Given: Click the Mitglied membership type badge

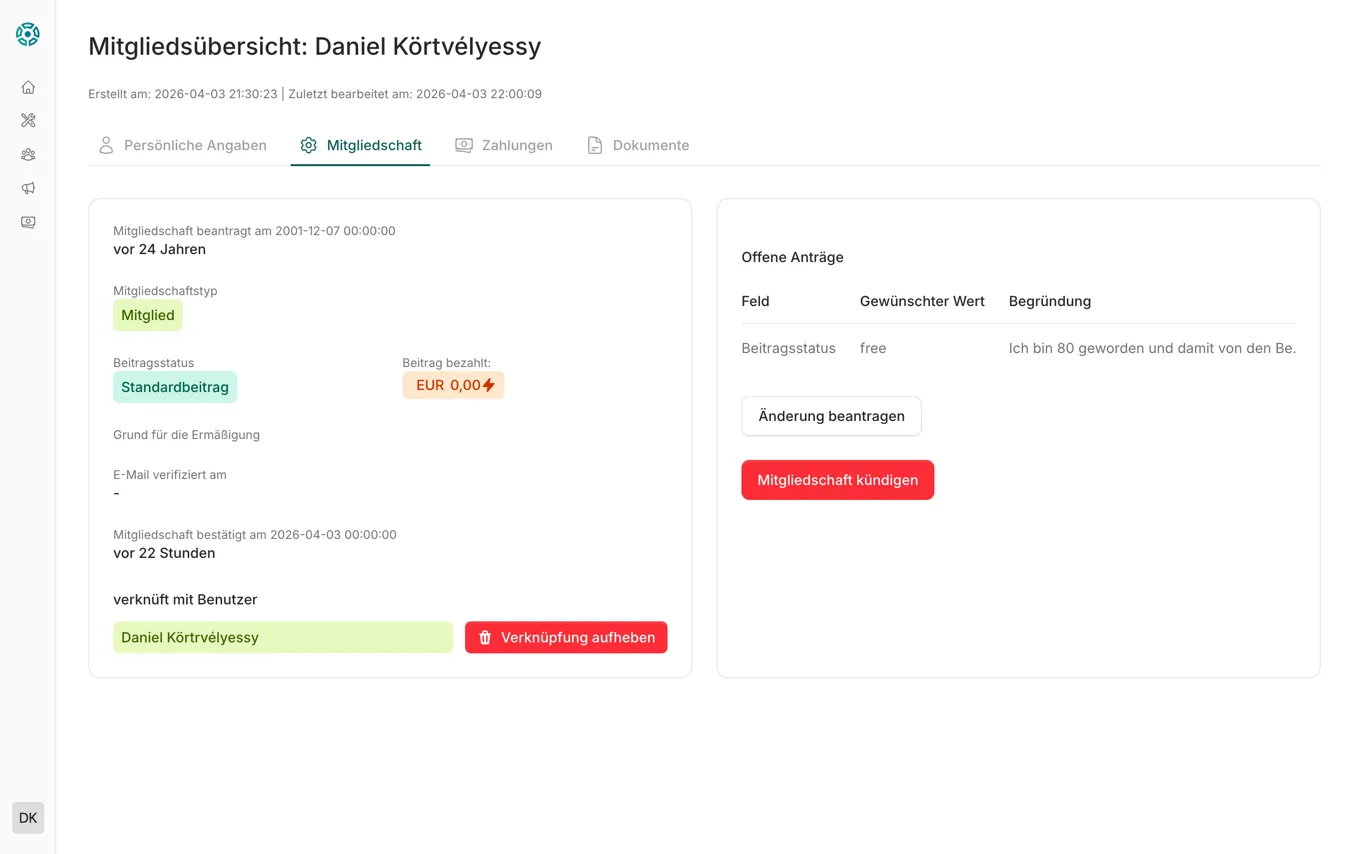Looking at the screenshot, I should click(x=148, y=315).
